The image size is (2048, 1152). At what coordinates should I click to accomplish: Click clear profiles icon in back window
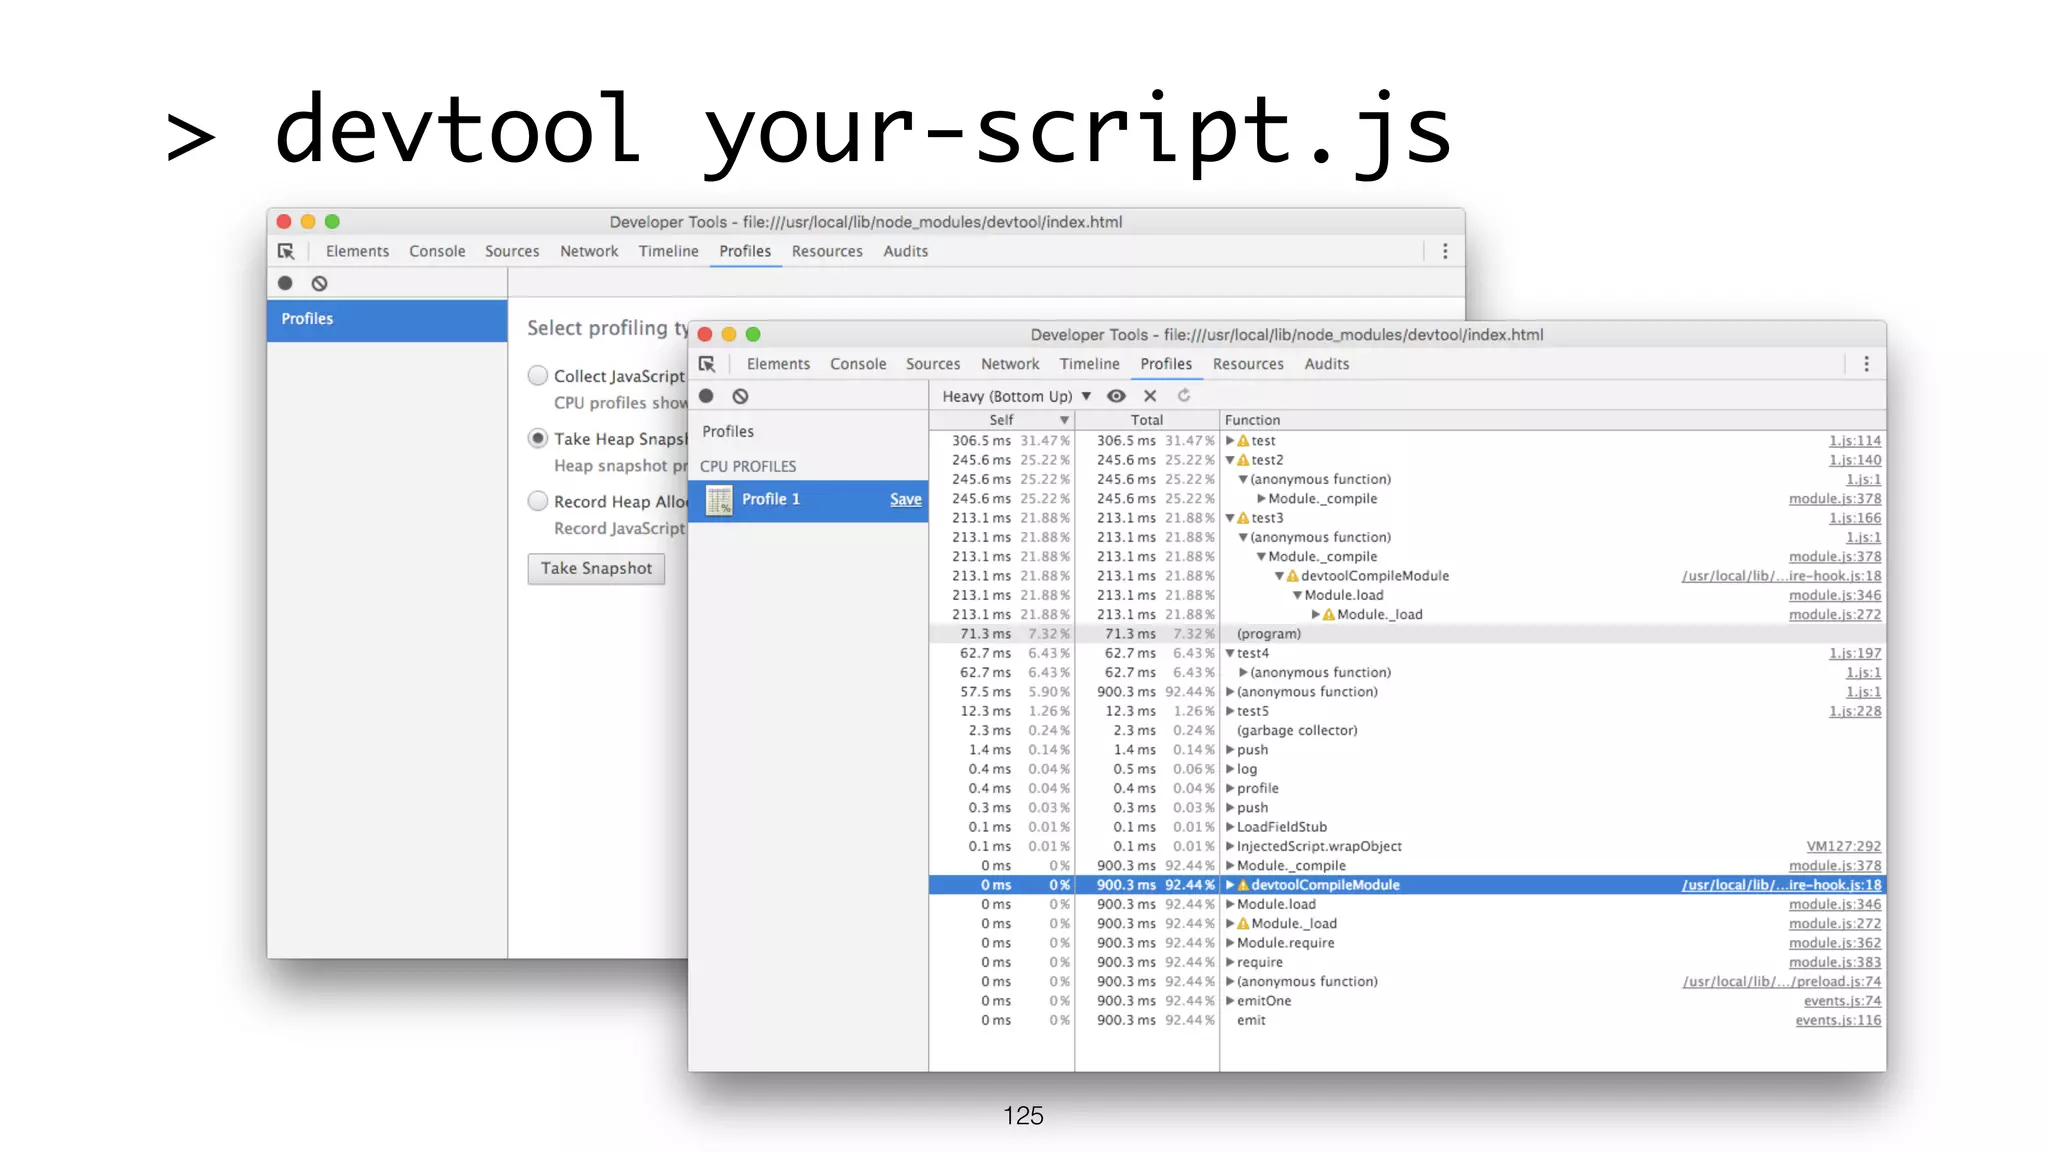point(319,283)
